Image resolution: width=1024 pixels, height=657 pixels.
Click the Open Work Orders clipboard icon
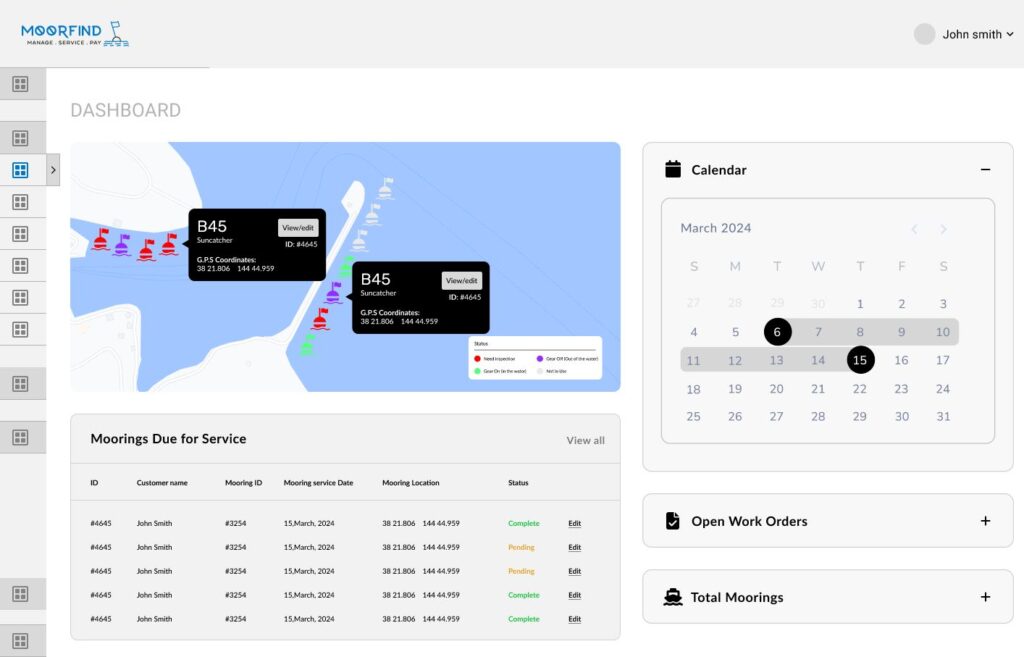[x=673, y=521]
